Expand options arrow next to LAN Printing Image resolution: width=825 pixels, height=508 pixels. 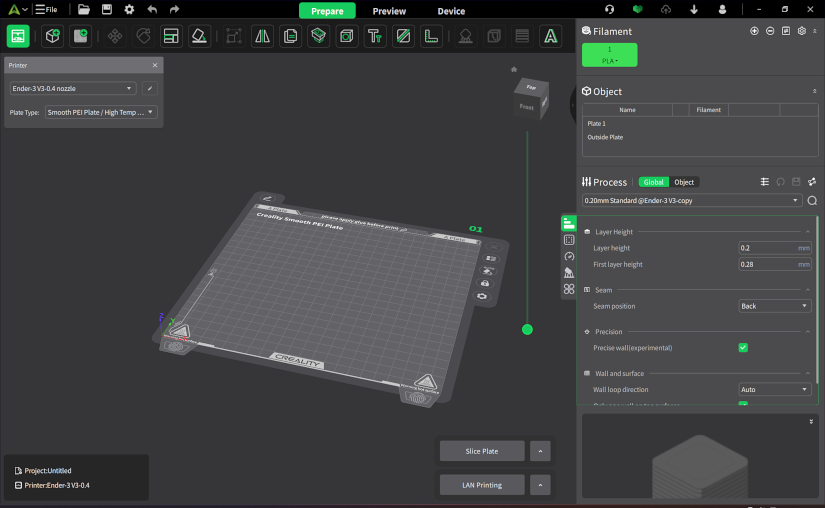[540, 485]
